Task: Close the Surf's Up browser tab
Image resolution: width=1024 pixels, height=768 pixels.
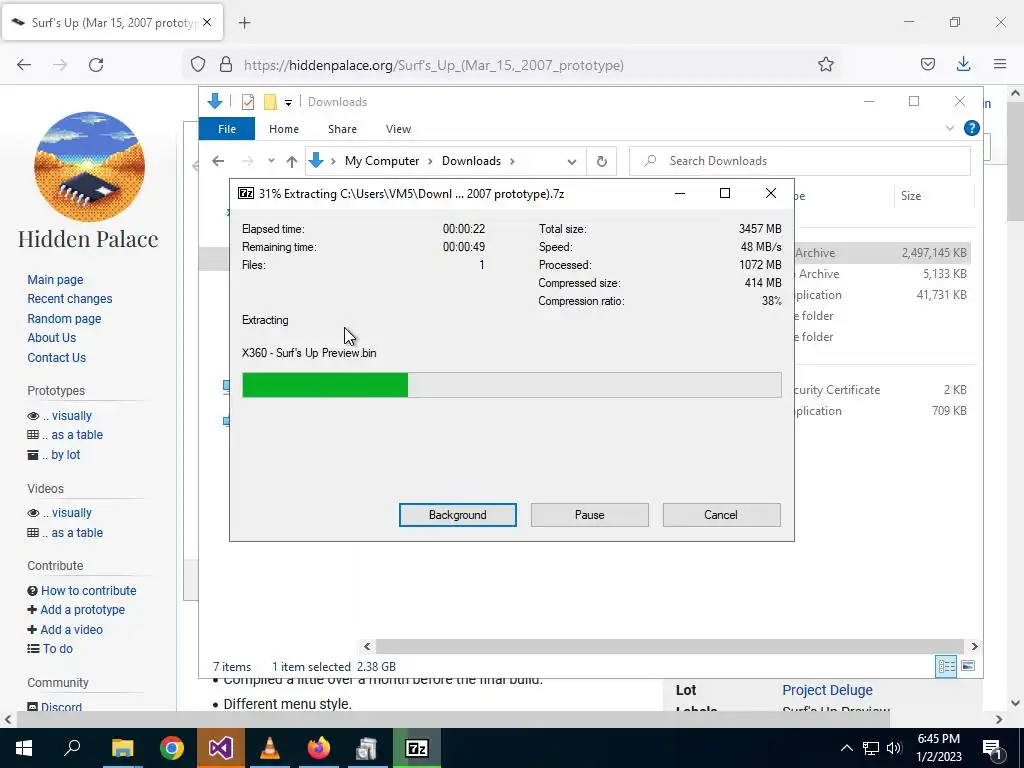Action: (x=207, y=22)
